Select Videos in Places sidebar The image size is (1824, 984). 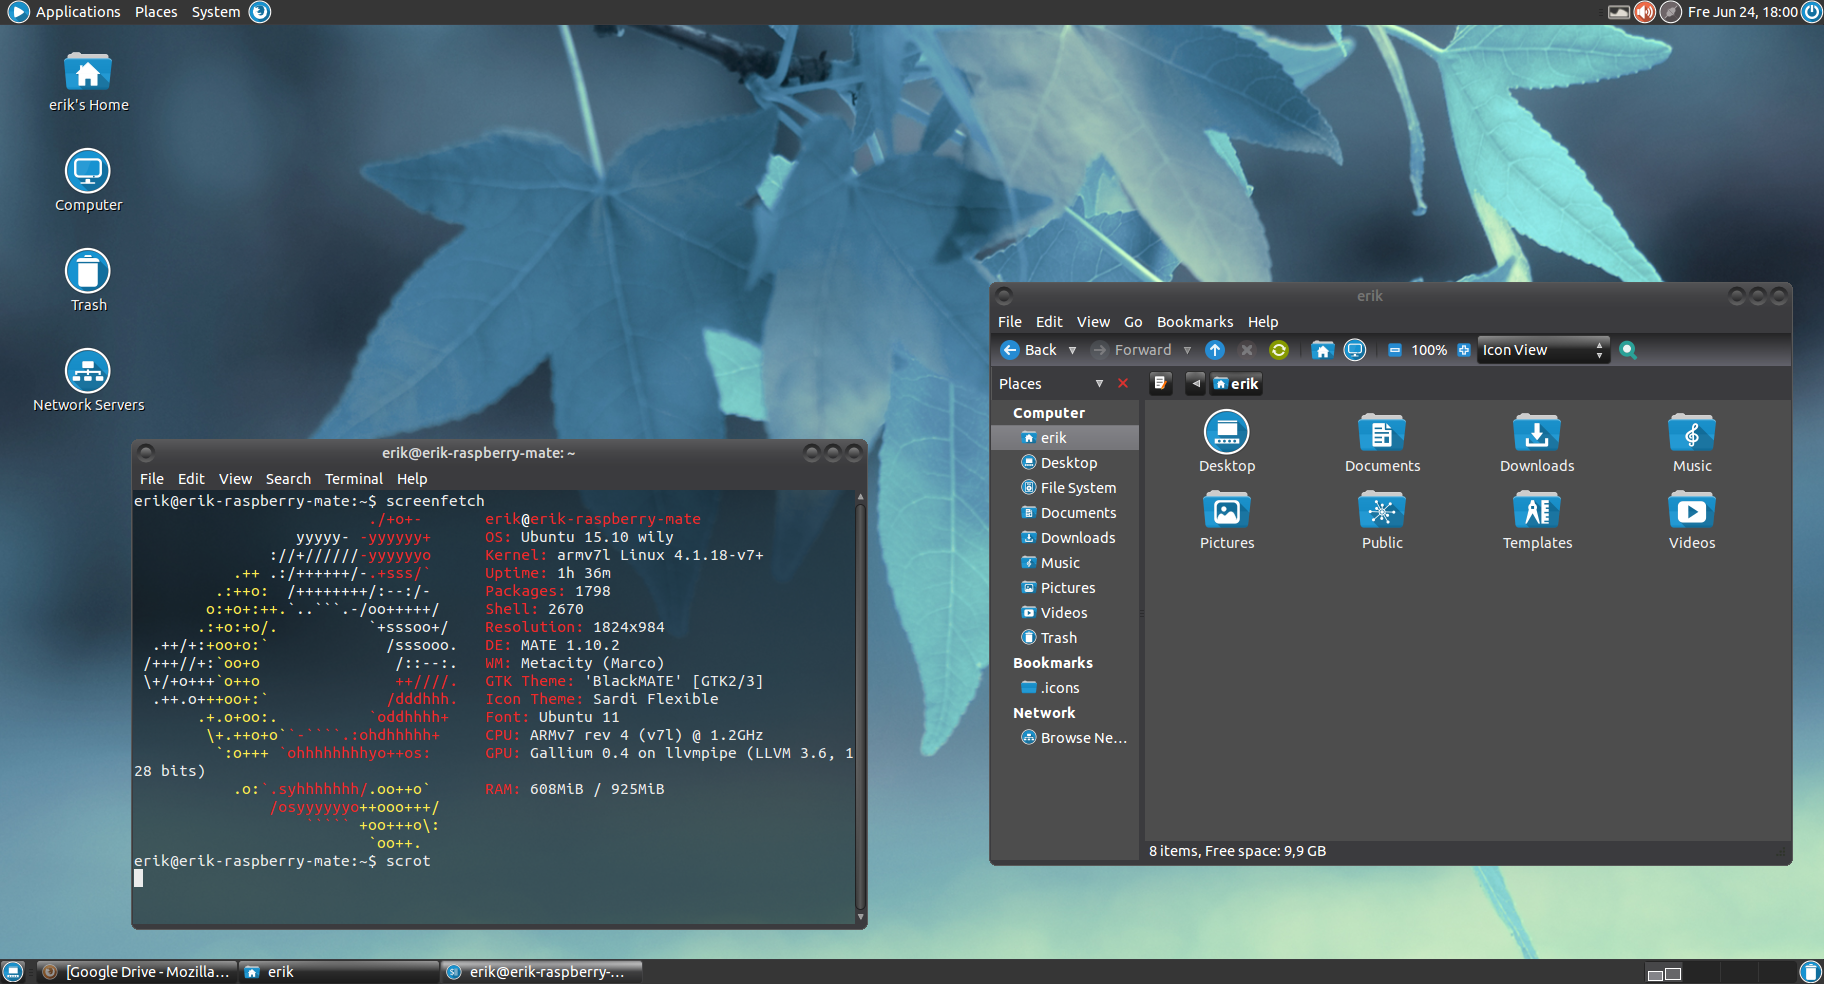pyautogui.click(x=1065, y=613)
